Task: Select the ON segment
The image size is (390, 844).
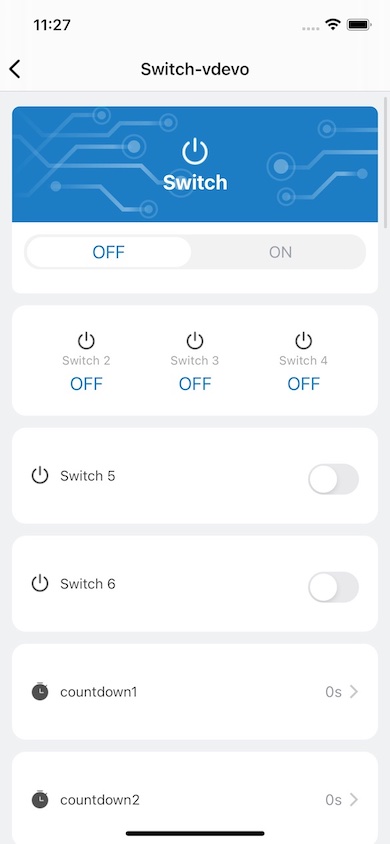Action: pos(280,252)
